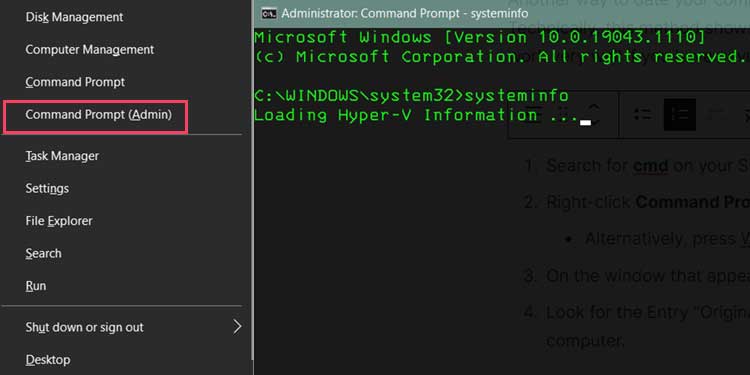
Task: Open the Run dialog entry
Action: 35,286
